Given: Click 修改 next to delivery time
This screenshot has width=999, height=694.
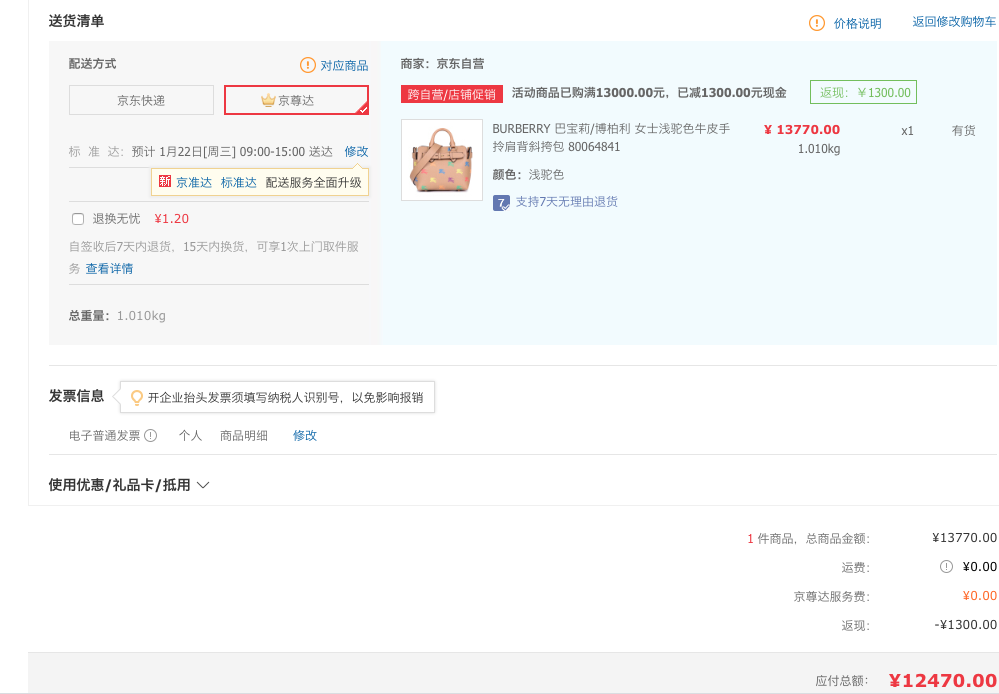Looking at the screenshot, I should point(356,152).
